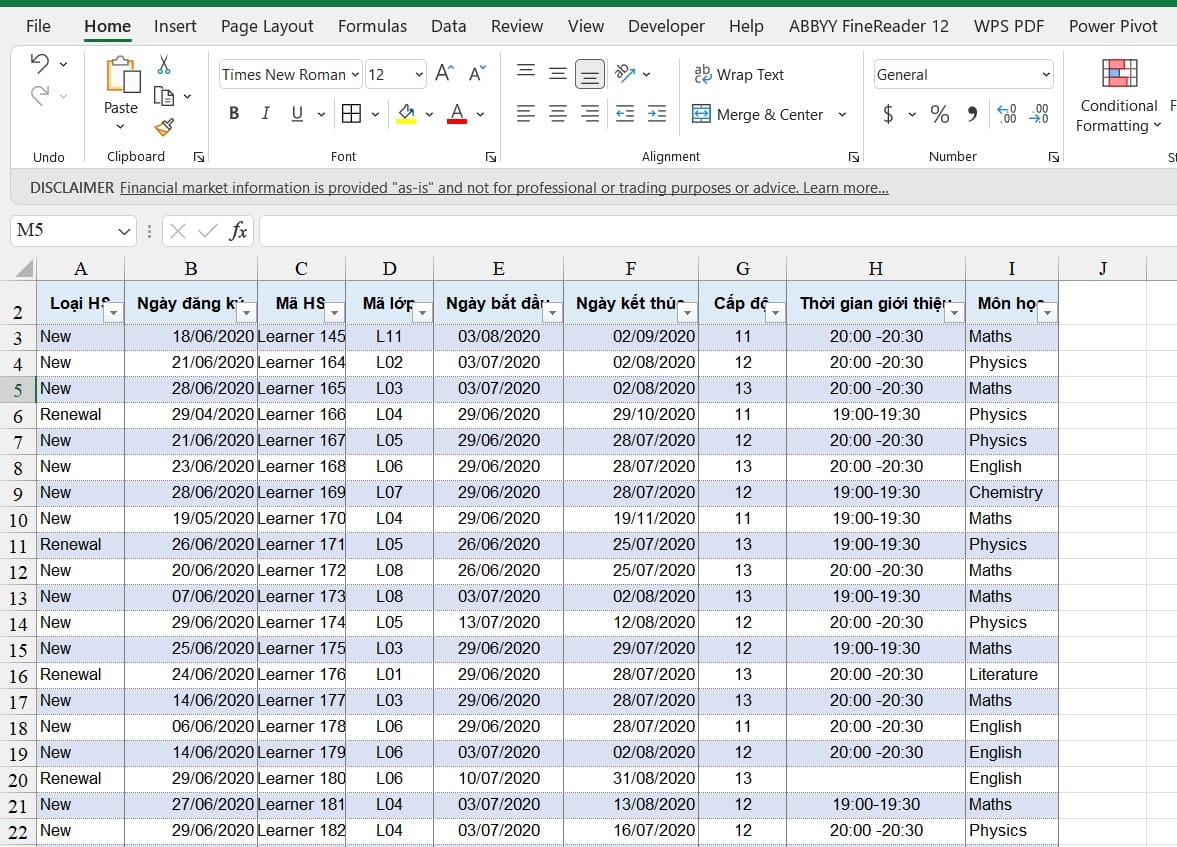This screenshot has height=847, width=1177.
Task: Decrease font size with smaller A icon
Action: click(x=477, y=74)
